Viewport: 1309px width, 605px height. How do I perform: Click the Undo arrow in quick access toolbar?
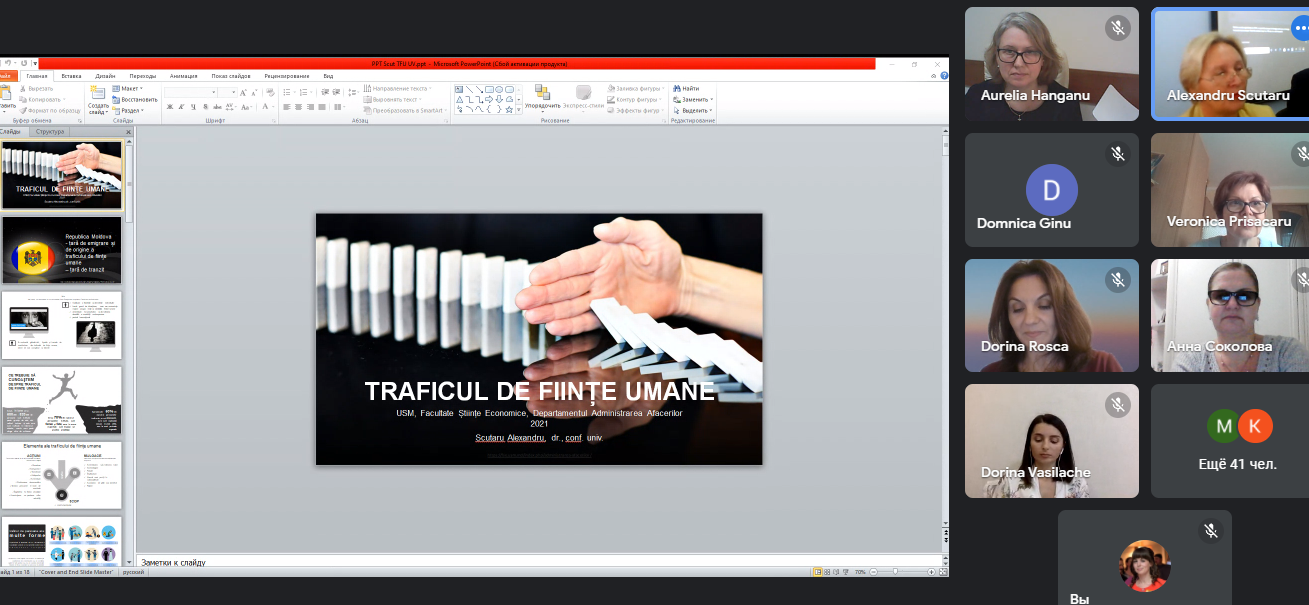click(x=9, y=63)
